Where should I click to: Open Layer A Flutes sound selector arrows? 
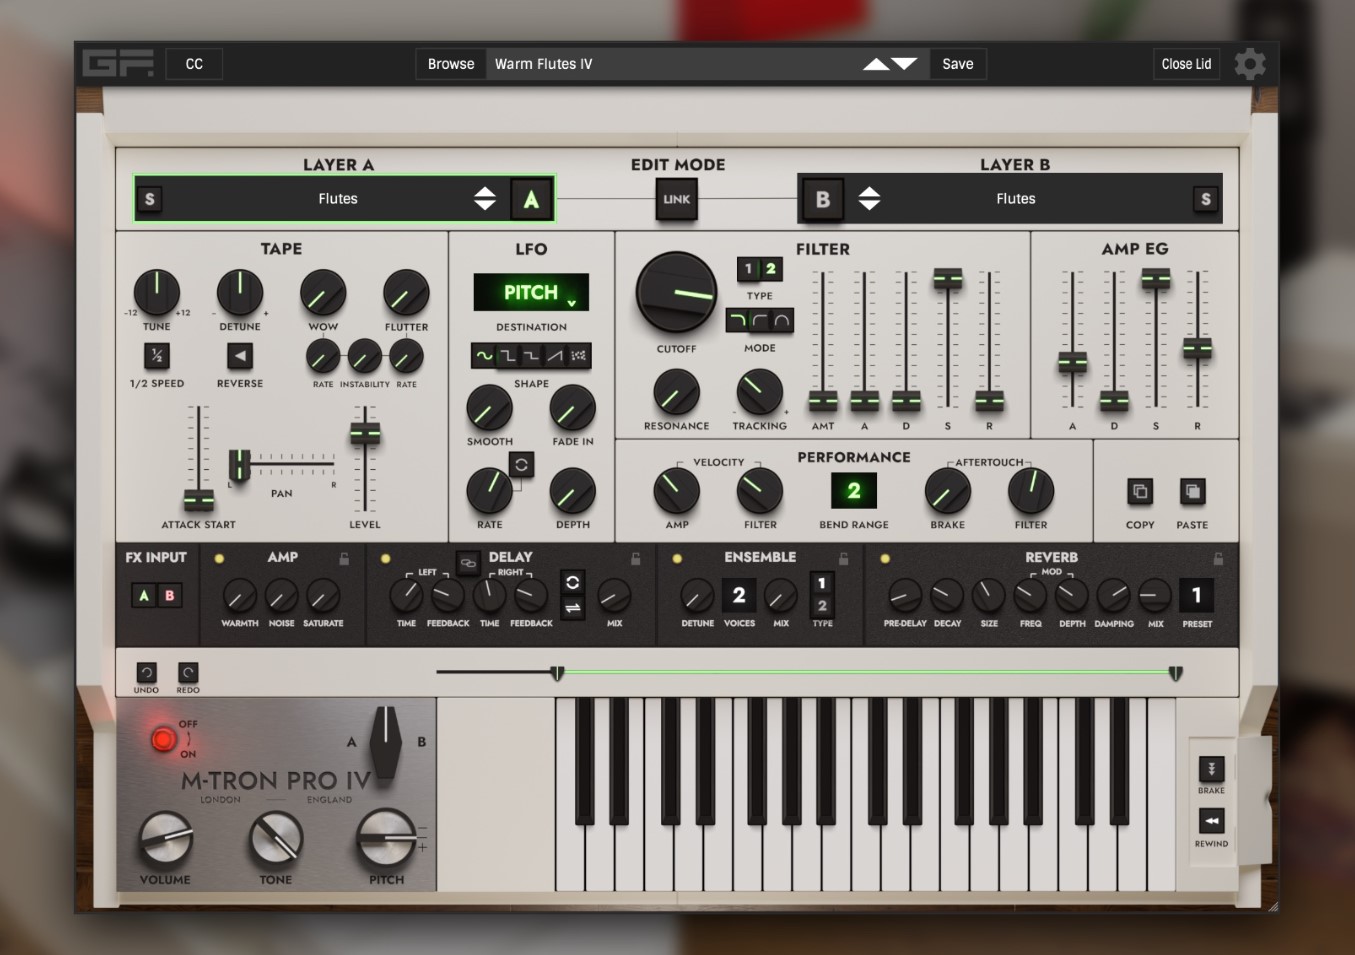click(x=485, y=198)
